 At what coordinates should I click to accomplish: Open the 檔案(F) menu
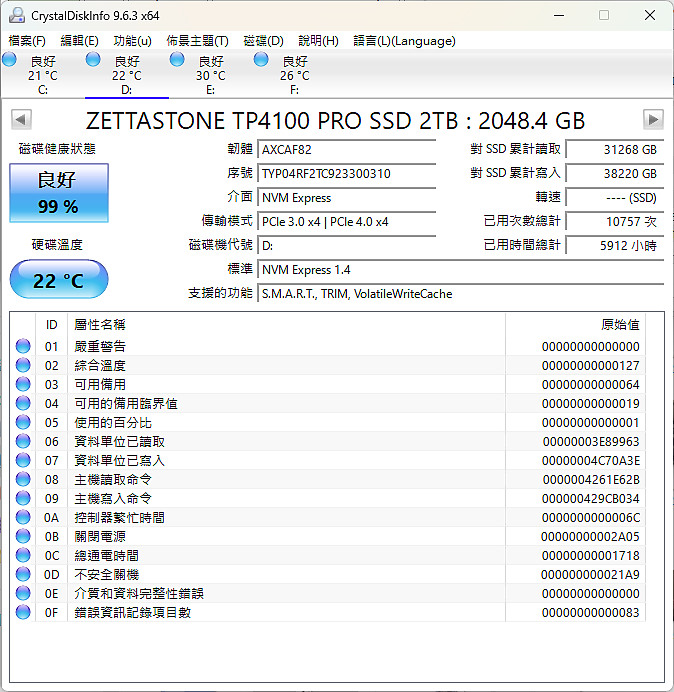click(x=27, y=41)
